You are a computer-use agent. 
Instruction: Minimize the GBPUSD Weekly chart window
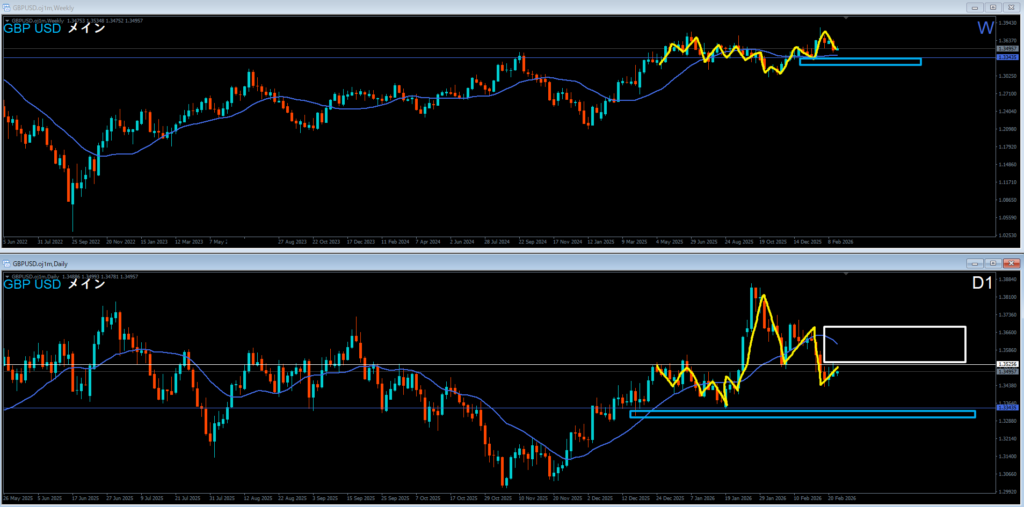coord(976,7)
